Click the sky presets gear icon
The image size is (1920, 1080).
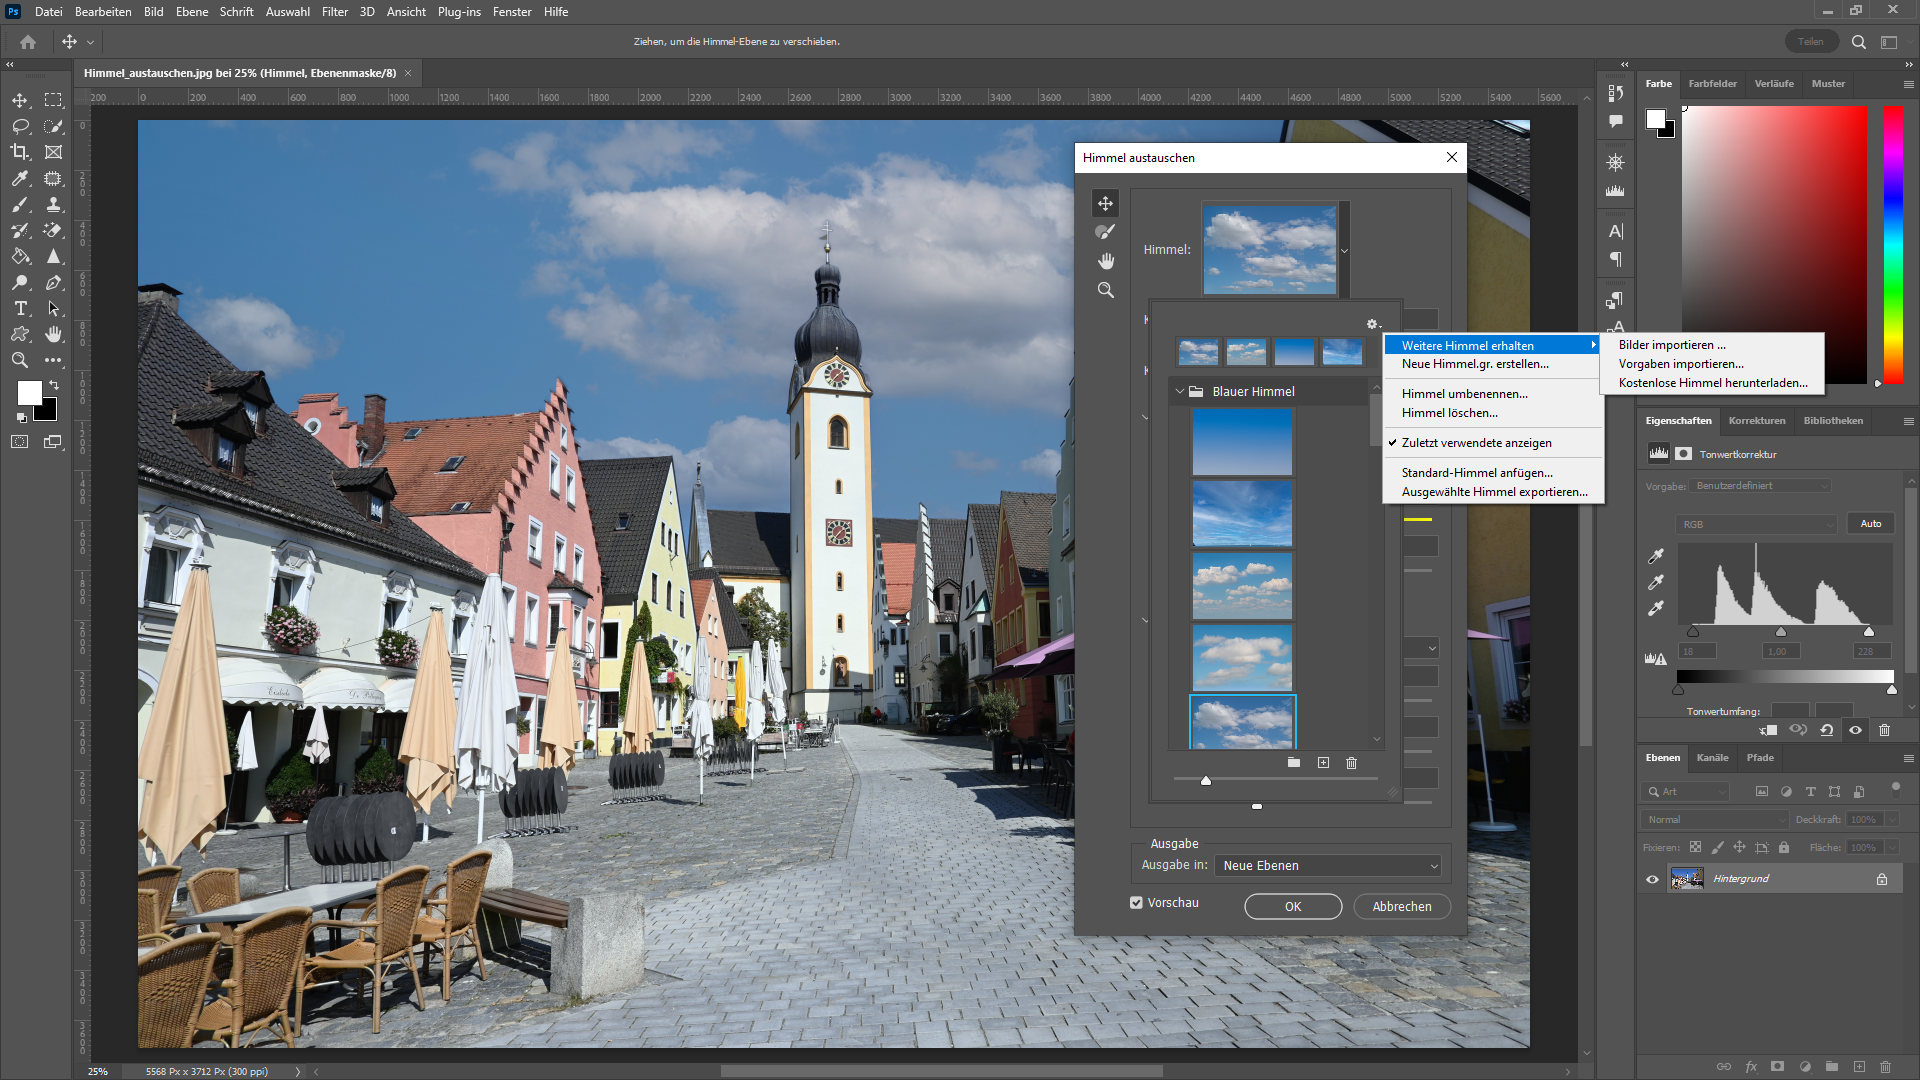[1373, 324]
